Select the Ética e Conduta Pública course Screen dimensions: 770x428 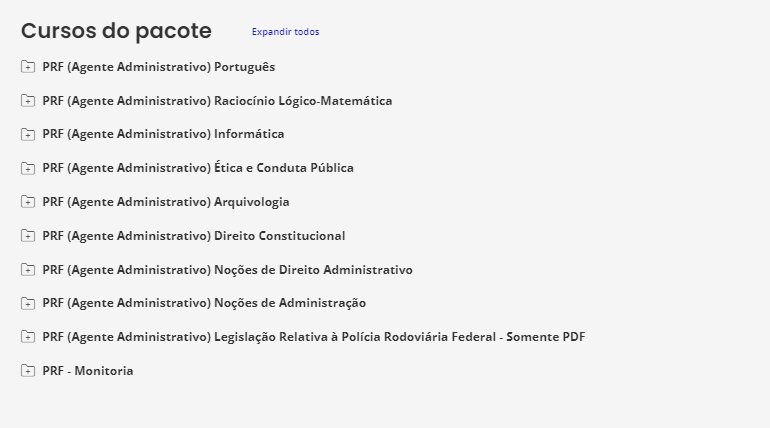pyautogui.click(x=198, y=168)
